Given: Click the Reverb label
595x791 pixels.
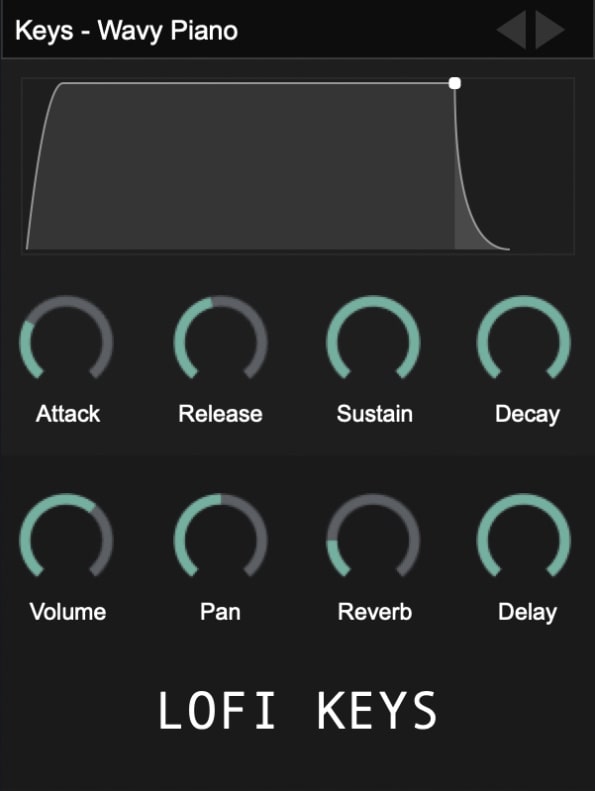Looking at the screenshot, I should point(375,612).
